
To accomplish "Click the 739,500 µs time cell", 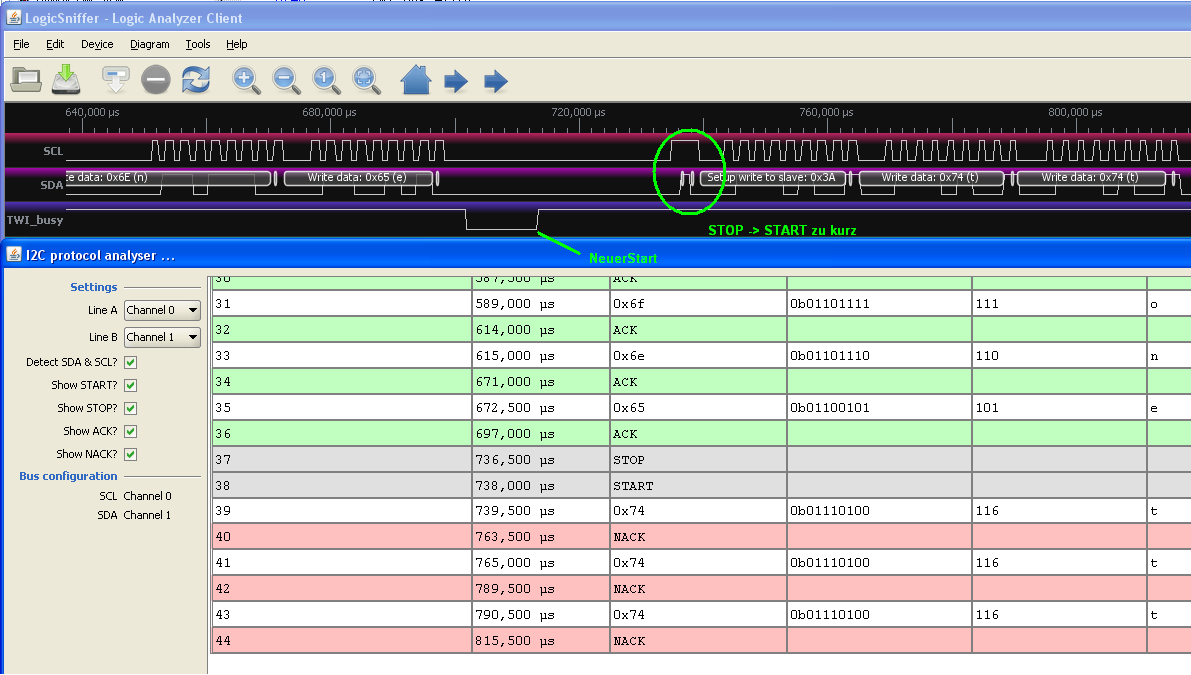I will click(x=540, y=511).
